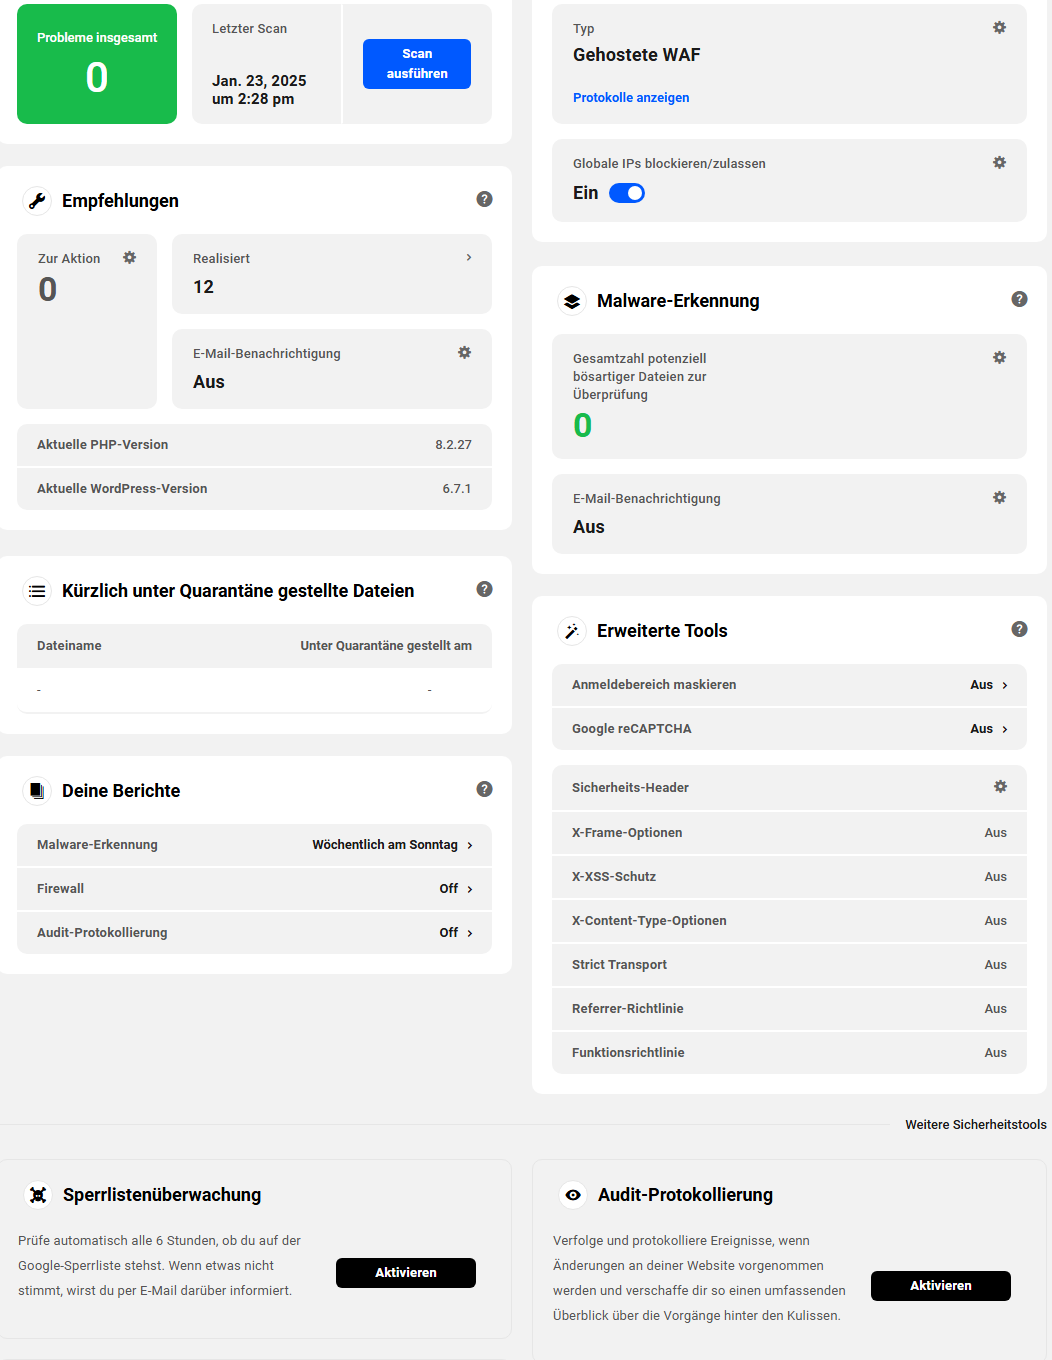The image size is (1052, 1360).
Task: Open gear for Malware E-Mail-Benachrichtigung
Action: [x=999, y=498]
